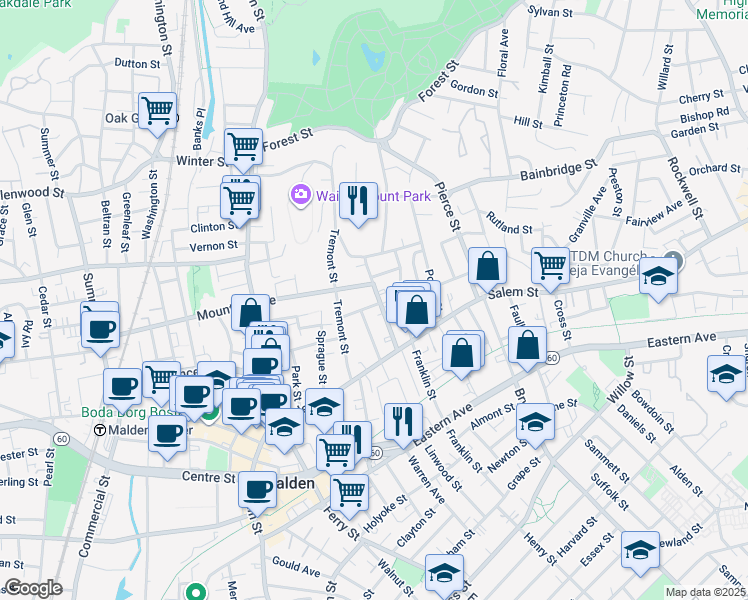Click the 'Centre St' street label
This screenshot has height=600, width=748.
pos(208,477)
